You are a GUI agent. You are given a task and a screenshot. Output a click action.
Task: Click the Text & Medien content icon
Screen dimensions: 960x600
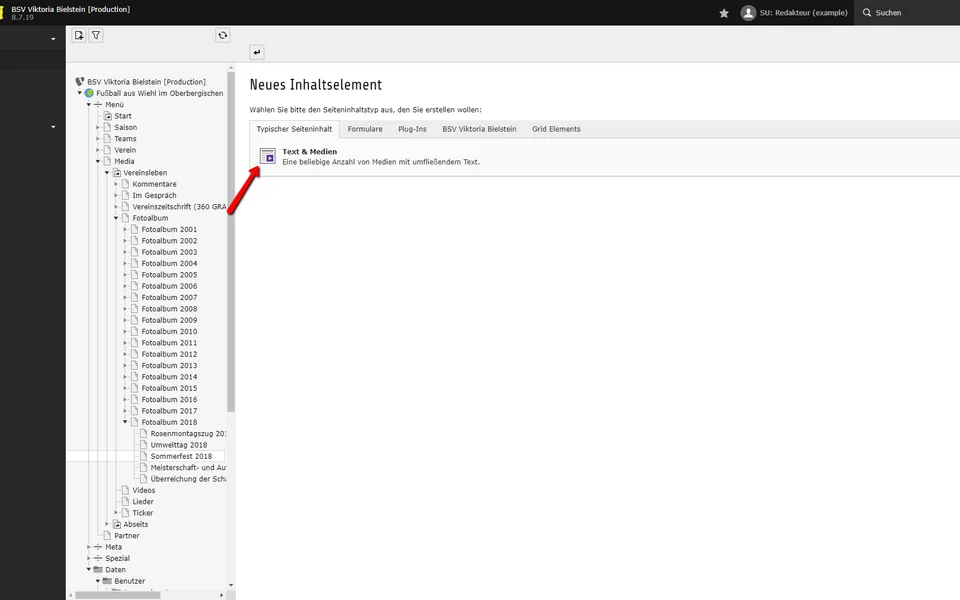(267, 156)
